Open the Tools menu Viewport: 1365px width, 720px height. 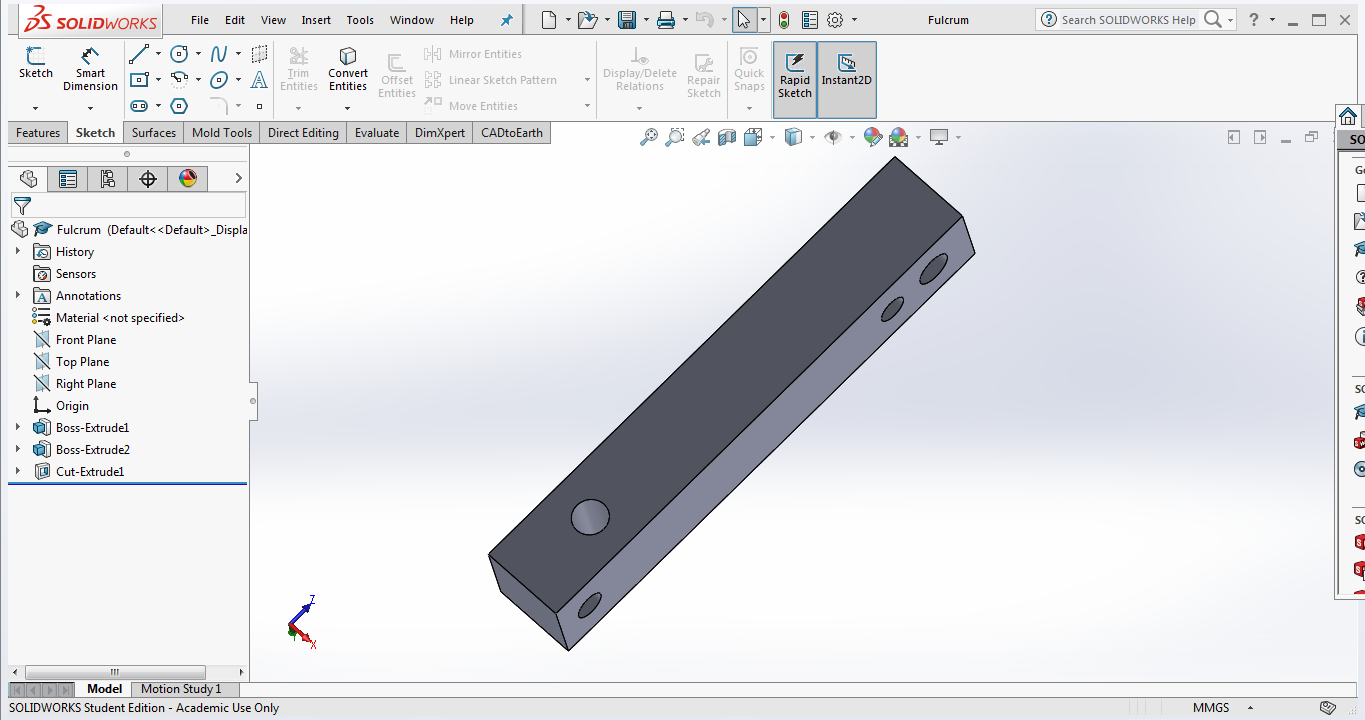tap(360, 20)
